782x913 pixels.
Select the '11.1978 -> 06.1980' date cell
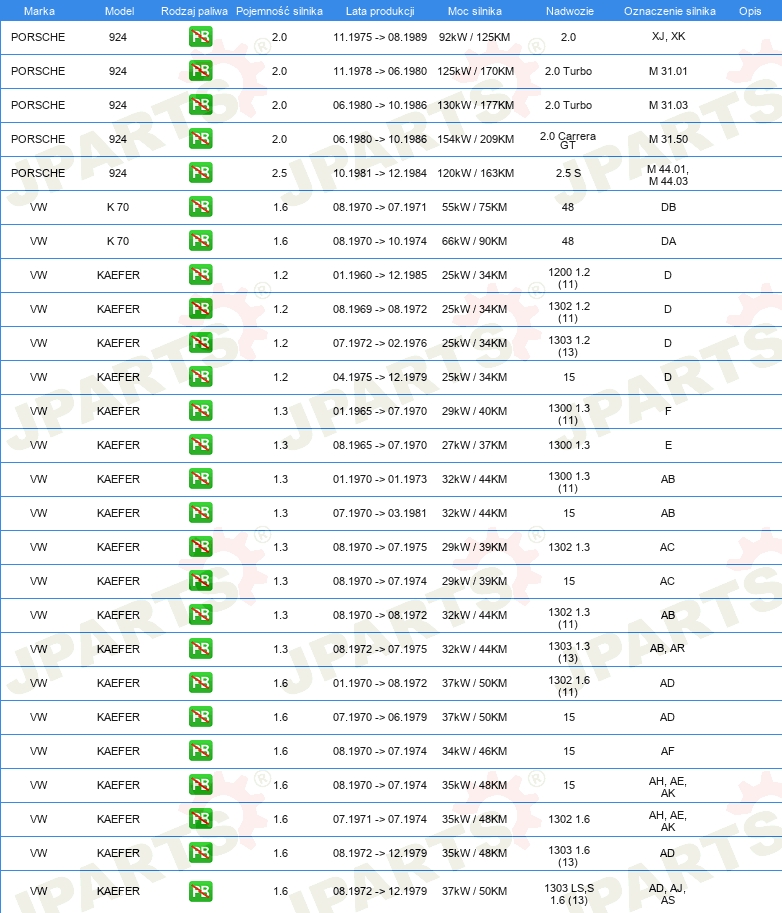click(x=380, y=71)
